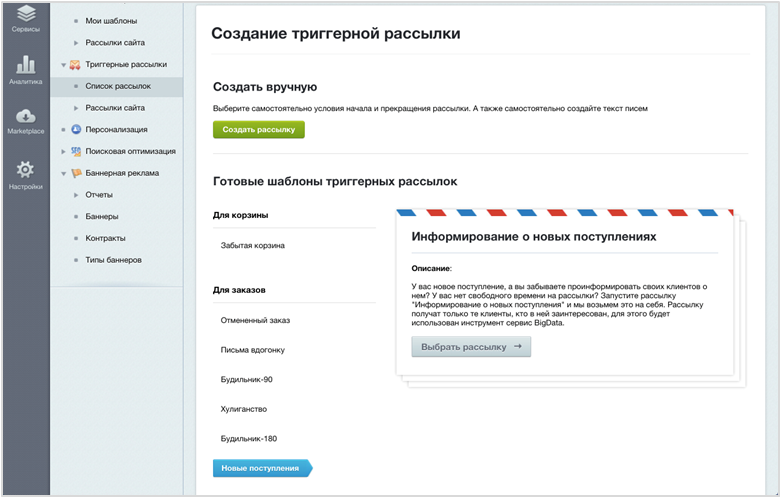Select the Отмененный заказ template

pos(255,320)
